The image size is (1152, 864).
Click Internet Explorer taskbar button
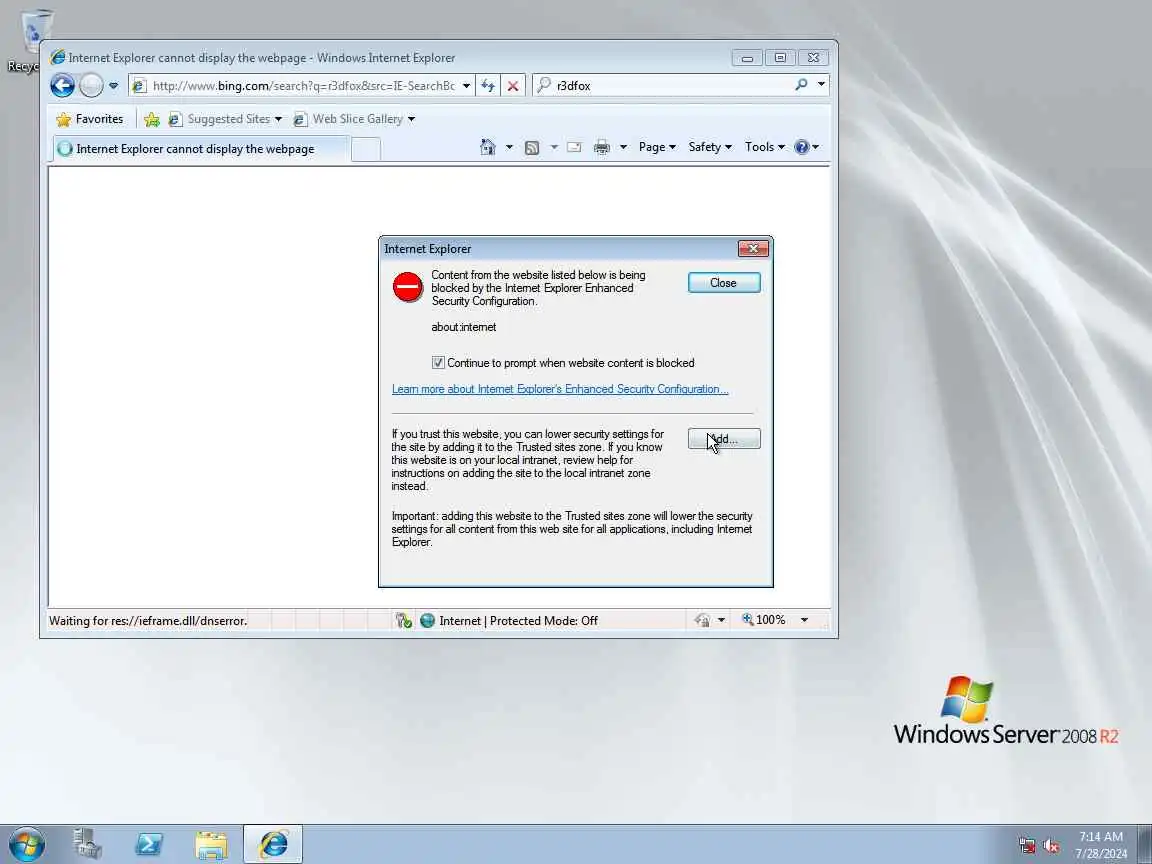point(273,844)
